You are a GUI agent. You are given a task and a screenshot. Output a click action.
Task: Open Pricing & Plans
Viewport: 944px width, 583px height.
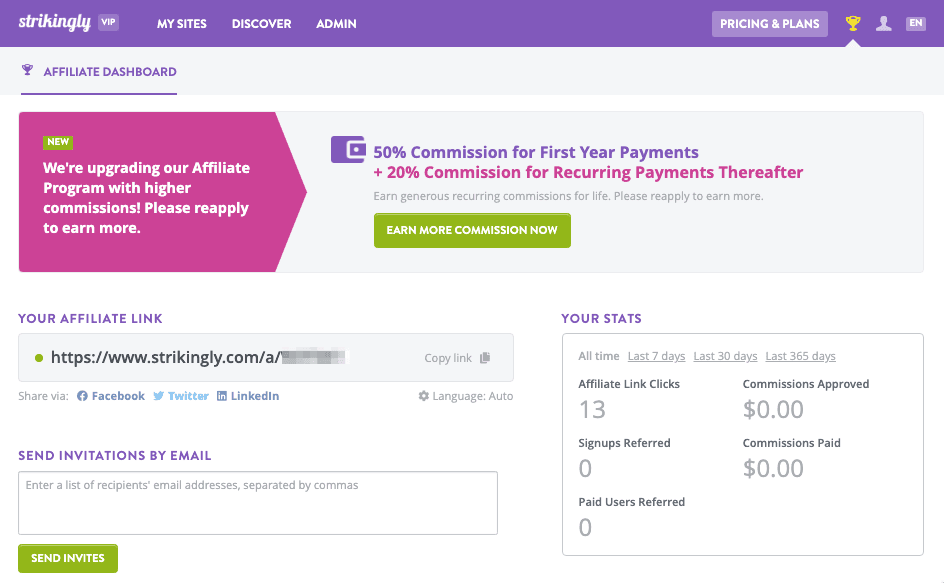[x=769, y=24]
